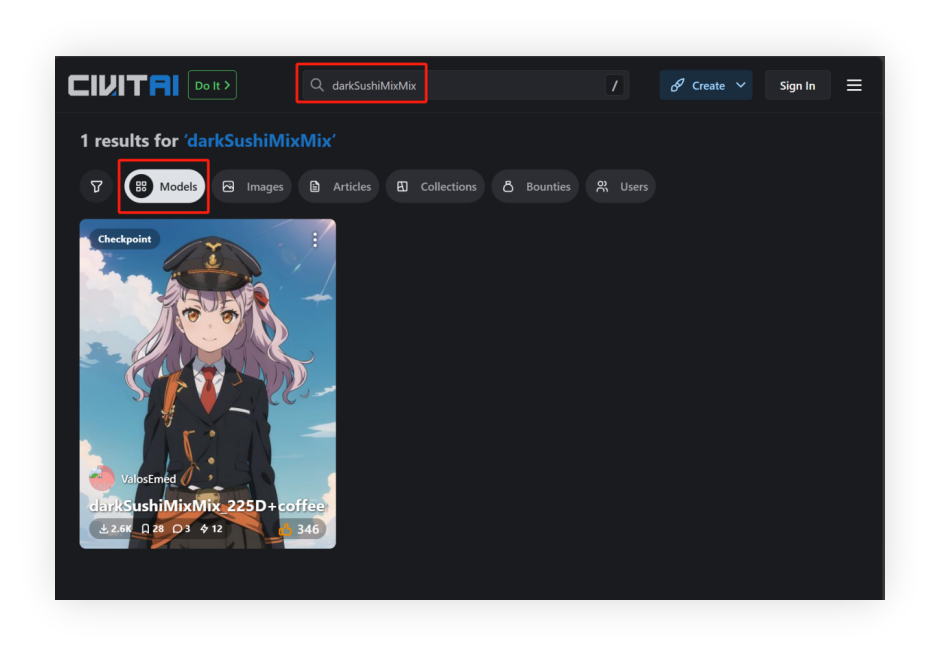The height and width of the screenshot is (657, 940).
Task: Open the filter options funnel icon
Action: (96, 186)
